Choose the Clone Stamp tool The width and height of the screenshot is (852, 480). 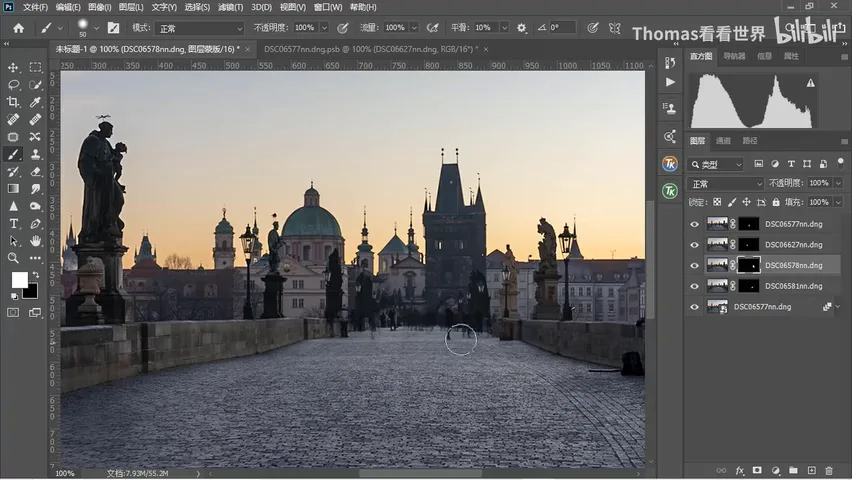[x=35, y=154]
